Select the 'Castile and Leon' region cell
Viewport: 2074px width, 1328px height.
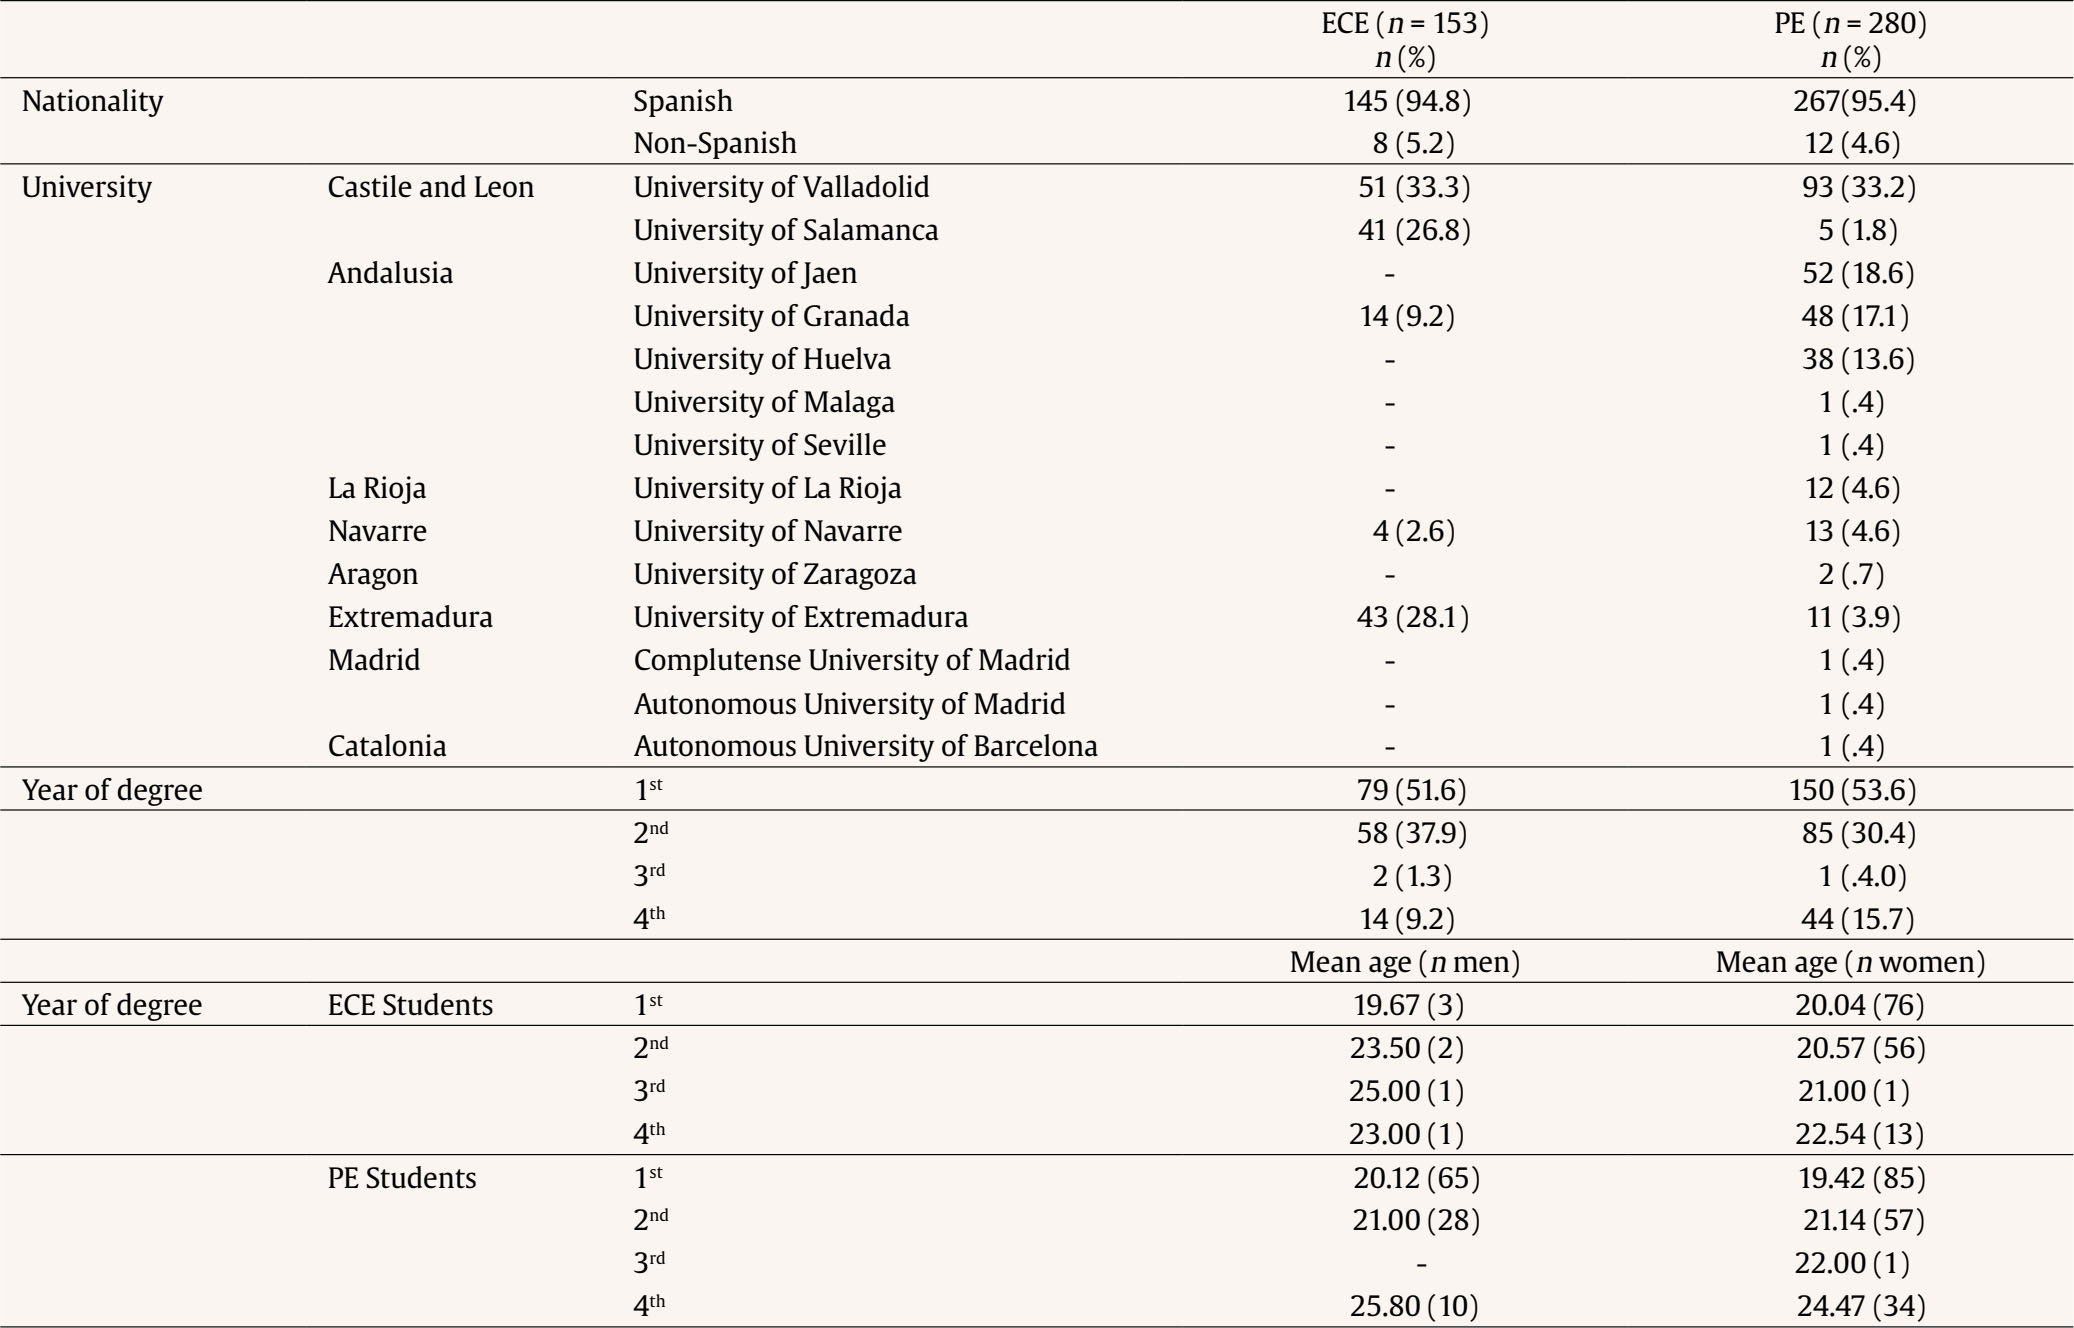click(x=430, y=187)
